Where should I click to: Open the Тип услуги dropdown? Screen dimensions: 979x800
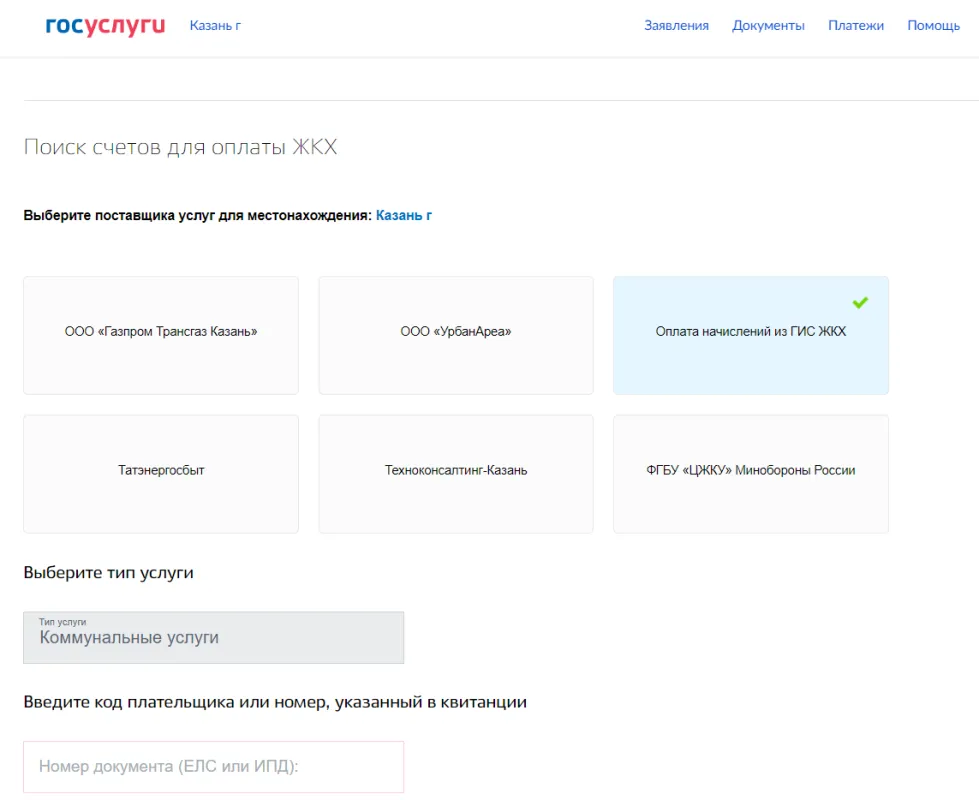click(214, 638)
